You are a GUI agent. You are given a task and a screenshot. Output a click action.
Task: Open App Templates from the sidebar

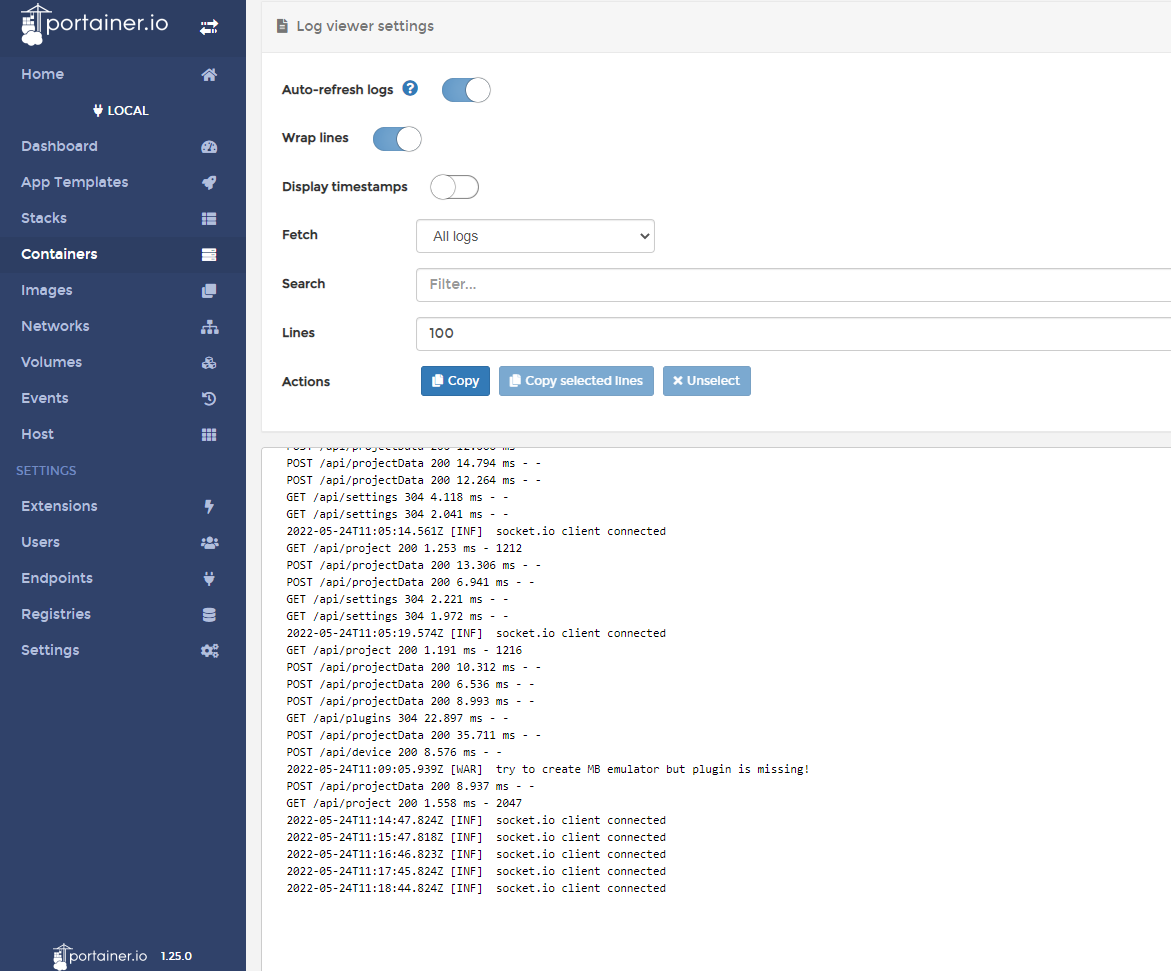pyautogui.click(x=74, y=182)
